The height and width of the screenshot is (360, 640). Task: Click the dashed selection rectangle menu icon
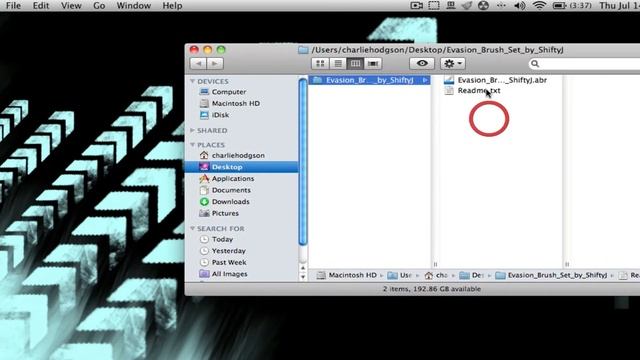pos(434,6)
